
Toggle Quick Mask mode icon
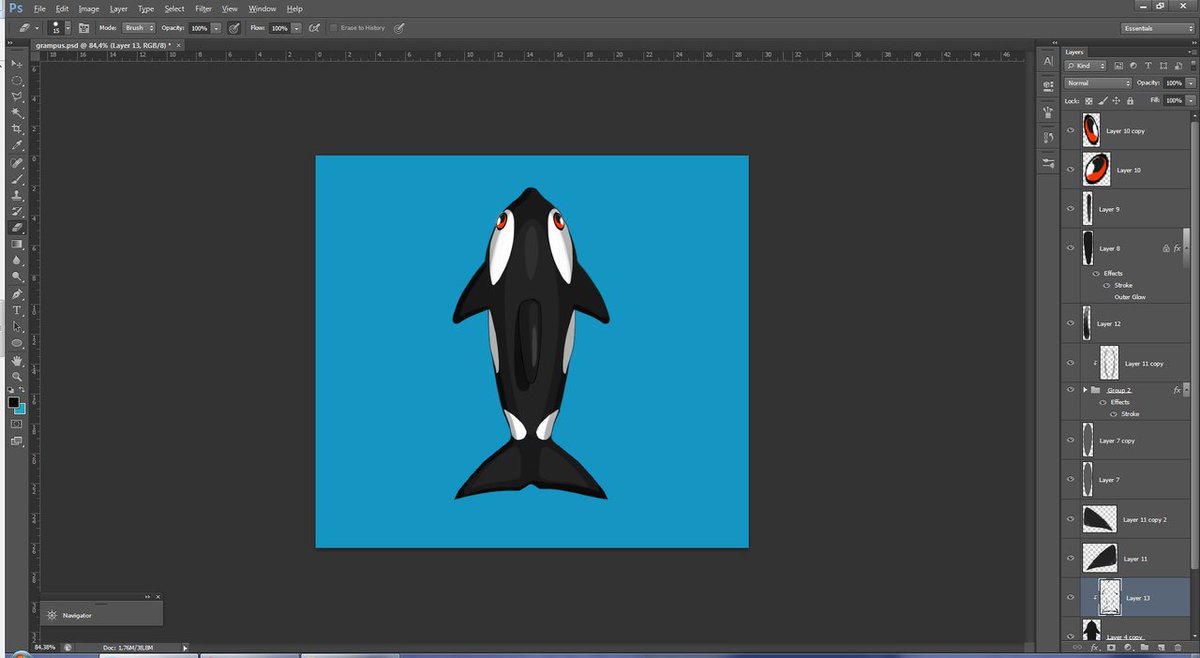[x=17, y=424]
